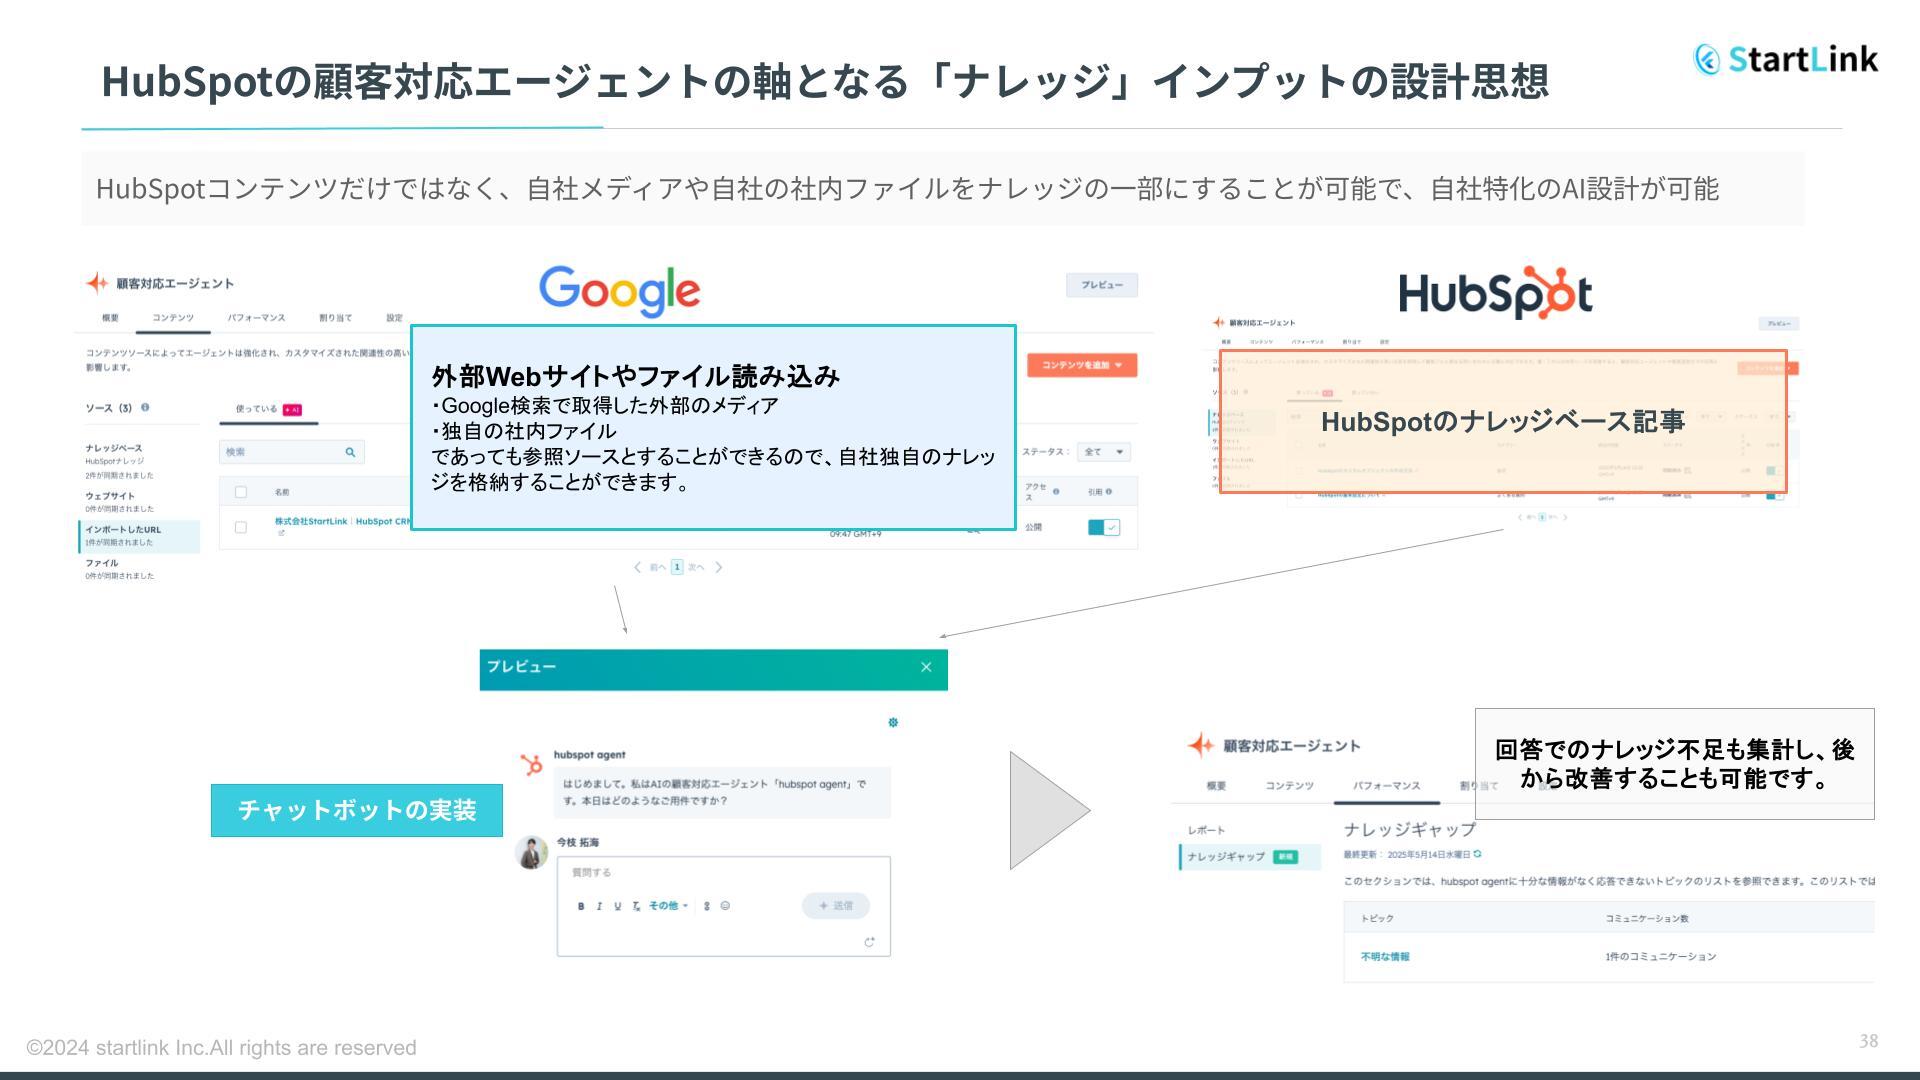
Task: Open preview settings via the gear icon
Action: [892, 722]
